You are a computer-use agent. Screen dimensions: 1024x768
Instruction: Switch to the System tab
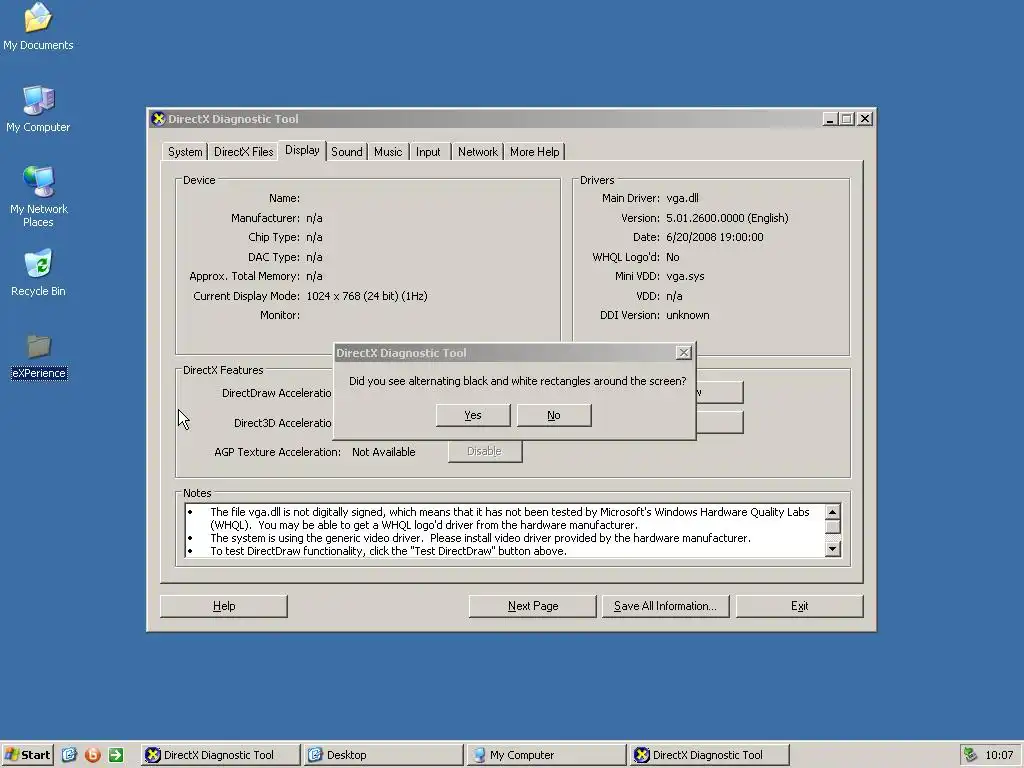[x=185, y=152]
